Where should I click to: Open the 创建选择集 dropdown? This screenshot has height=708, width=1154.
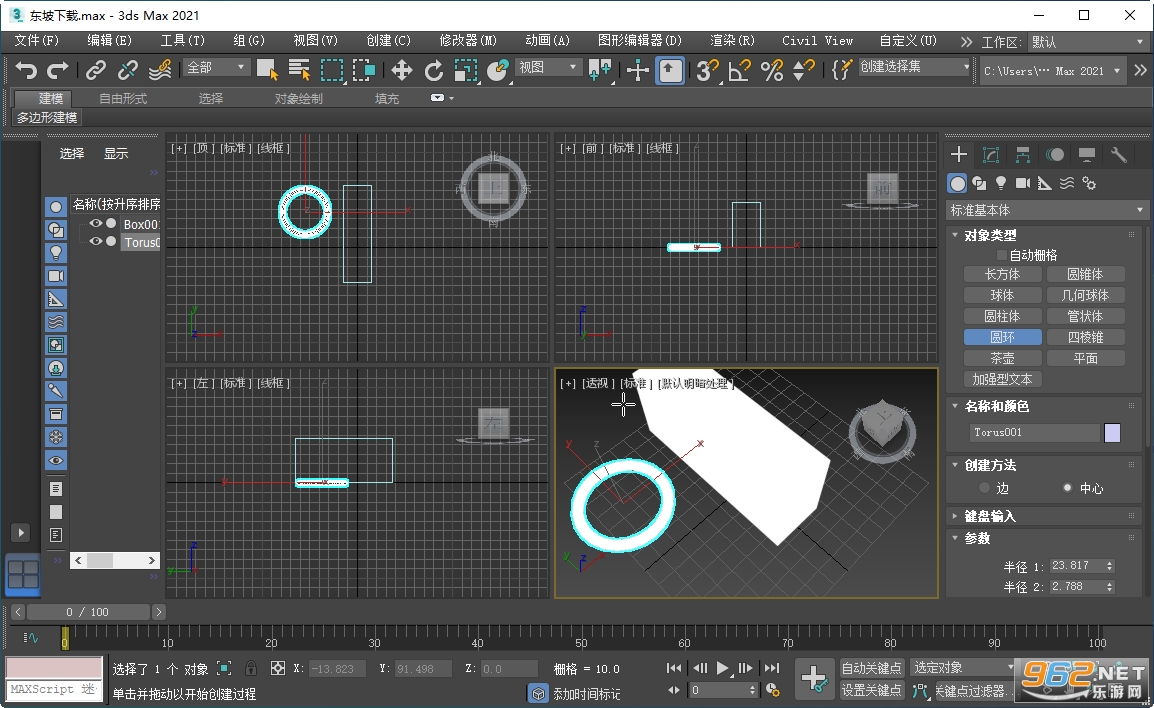pyautogui.click(x=916, y=67)
